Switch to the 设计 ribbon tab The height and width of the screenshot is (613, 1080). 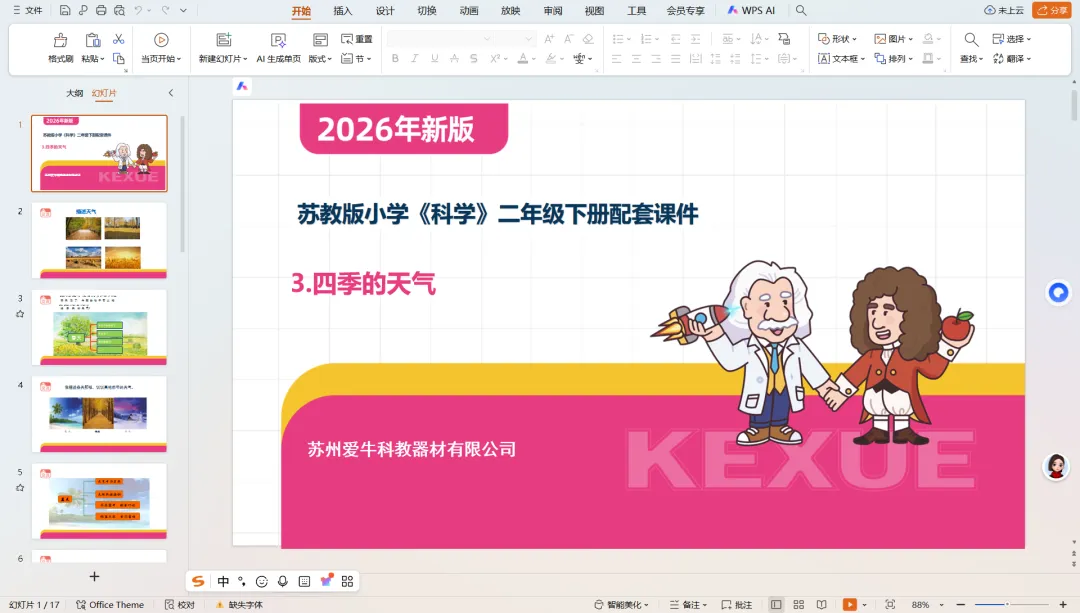pyautogui.click(x=385, y=10)
